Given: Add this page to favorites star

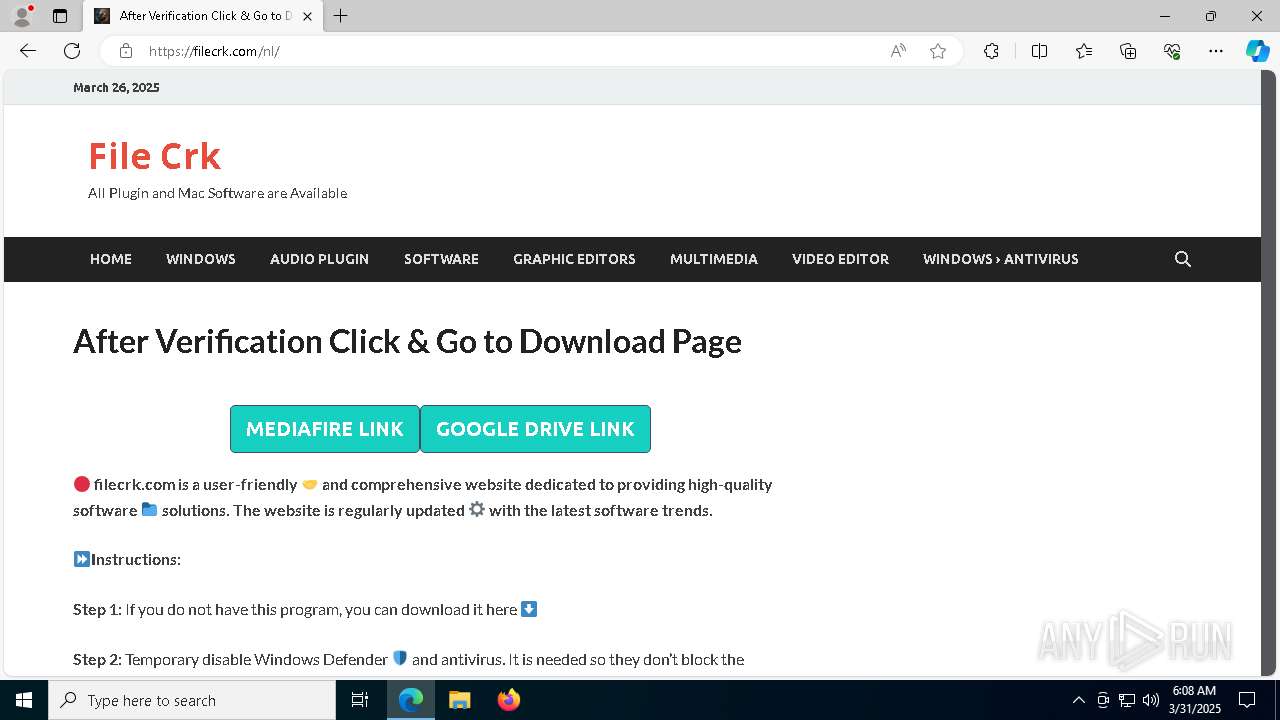Looking at the screenshot, I should pos(938,51).
